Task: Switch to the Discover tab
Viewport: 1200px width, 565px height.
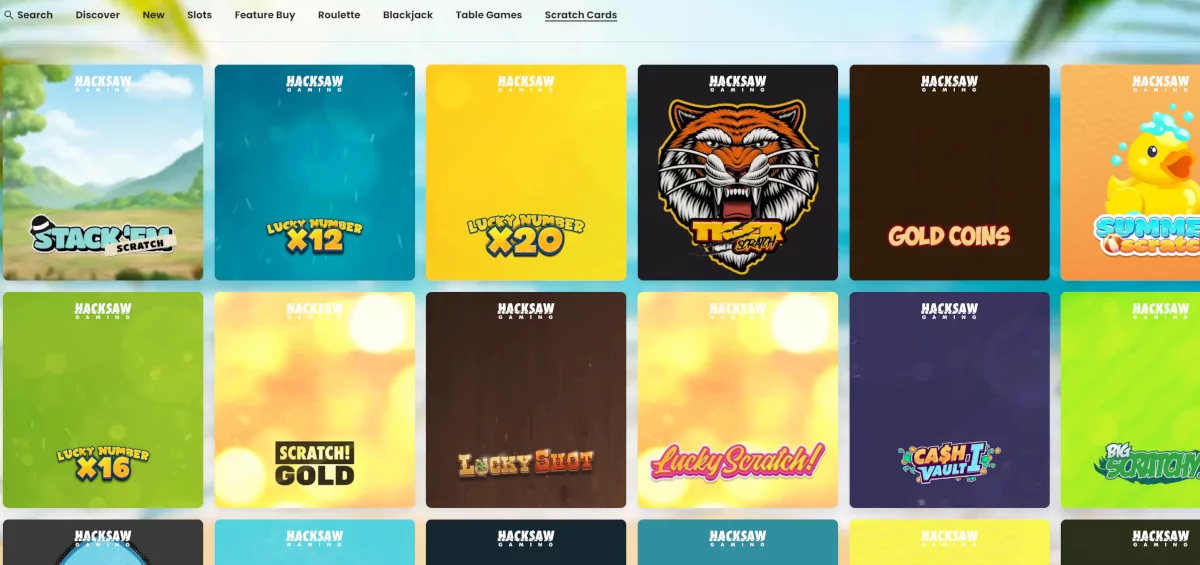Action: pos(98,15)
